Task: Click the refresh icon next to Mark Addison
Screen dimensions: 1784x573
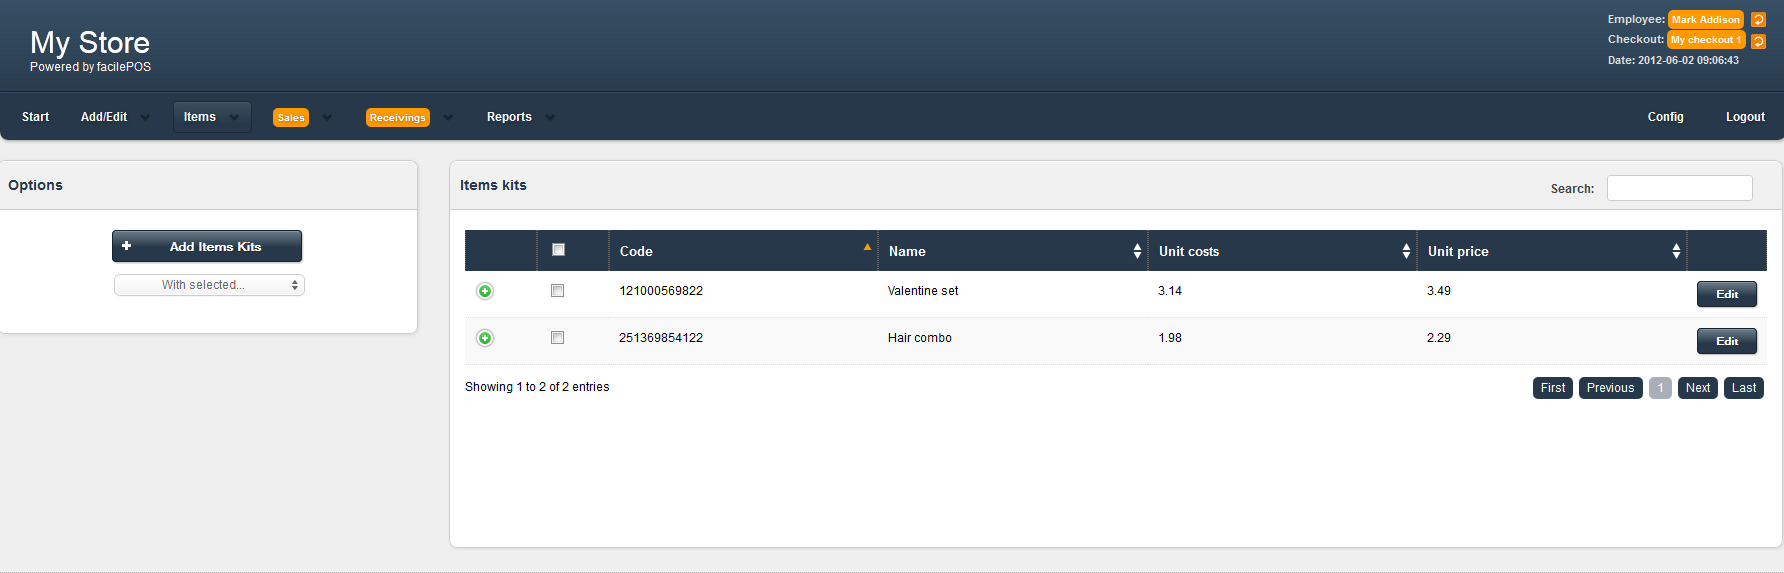Action: 1758,20
